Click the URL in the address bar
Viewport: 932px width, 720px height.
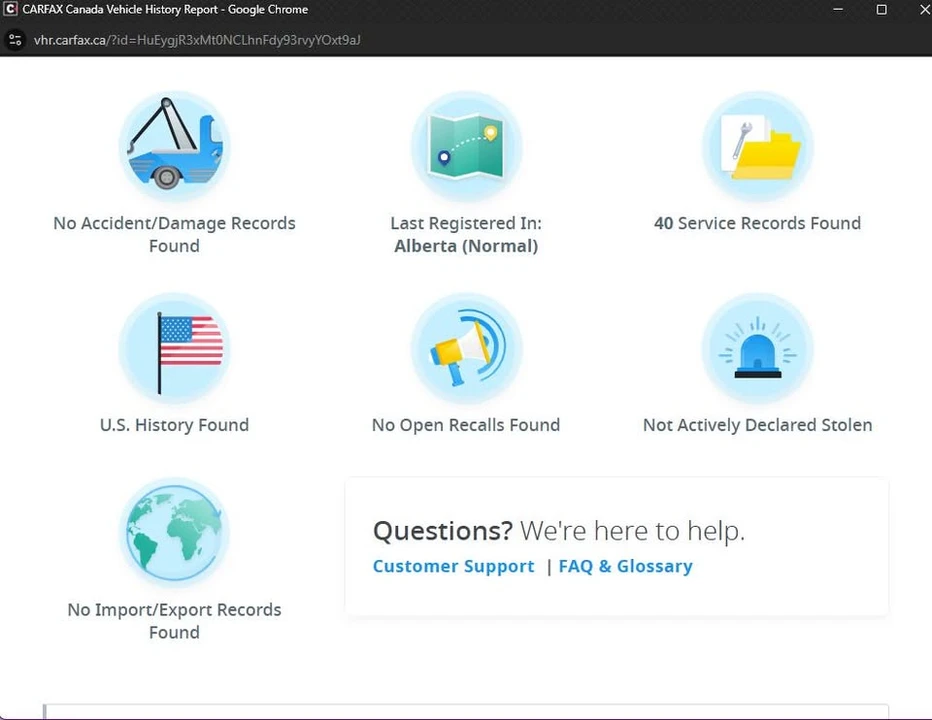click(x=197, y=40)
